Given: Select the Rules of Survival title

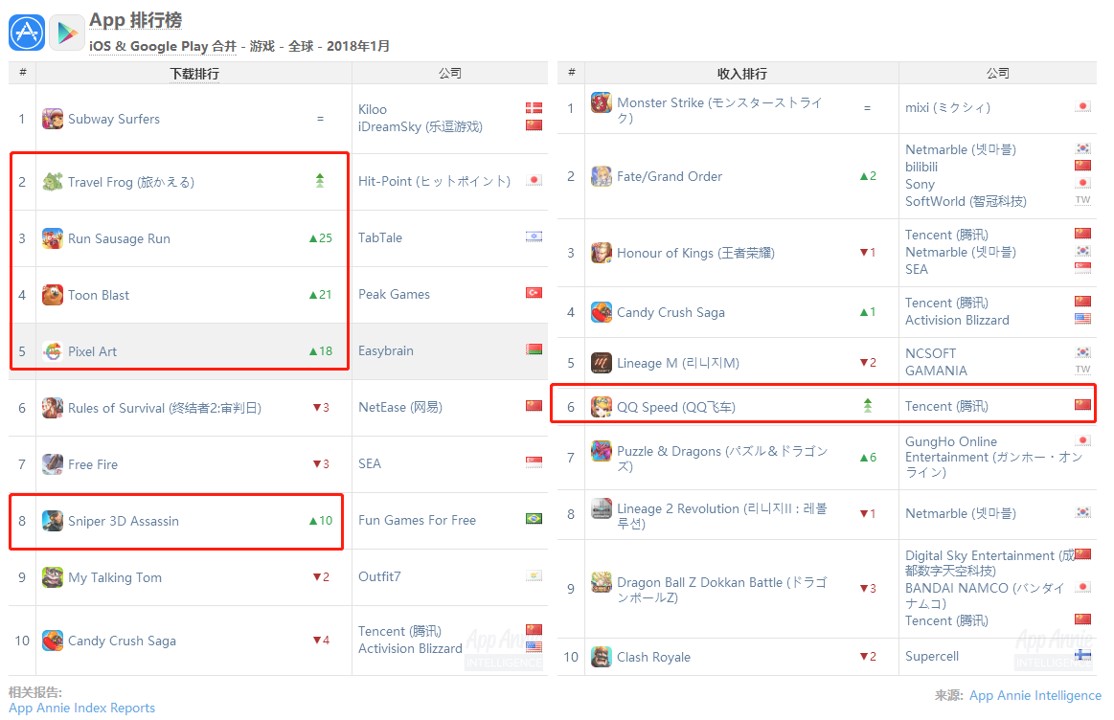Looking at the screenshot, I should pos(164,408).
